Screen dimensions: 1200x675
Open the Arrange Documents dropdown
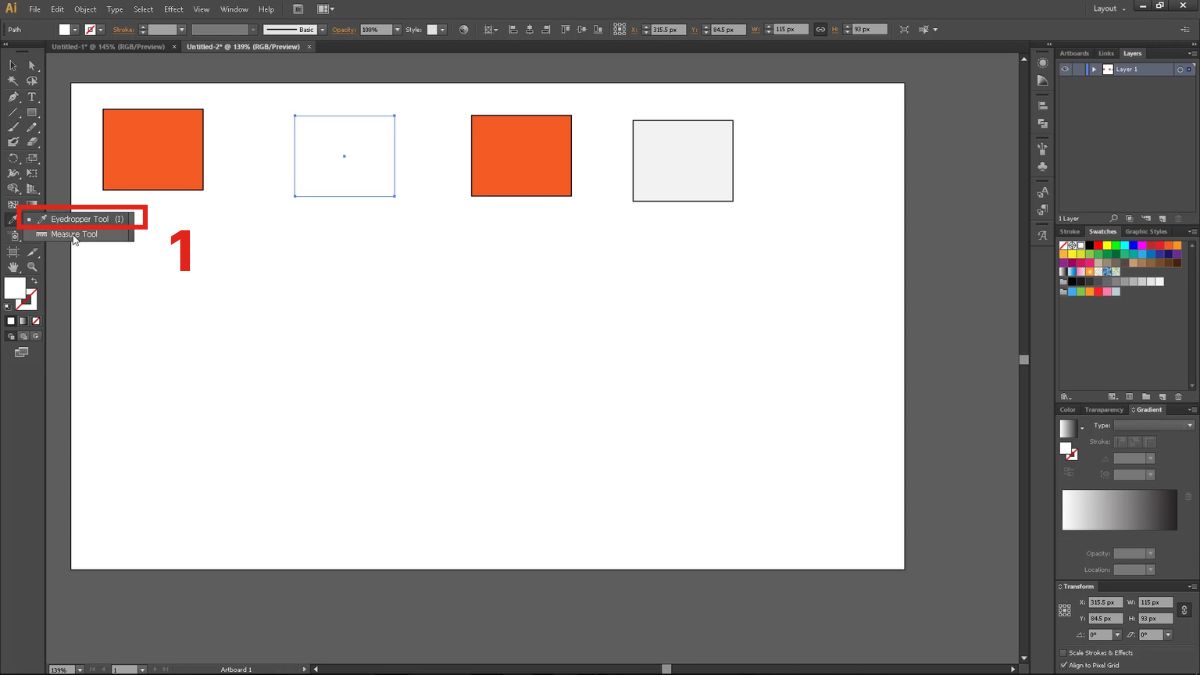click(326, 9)
